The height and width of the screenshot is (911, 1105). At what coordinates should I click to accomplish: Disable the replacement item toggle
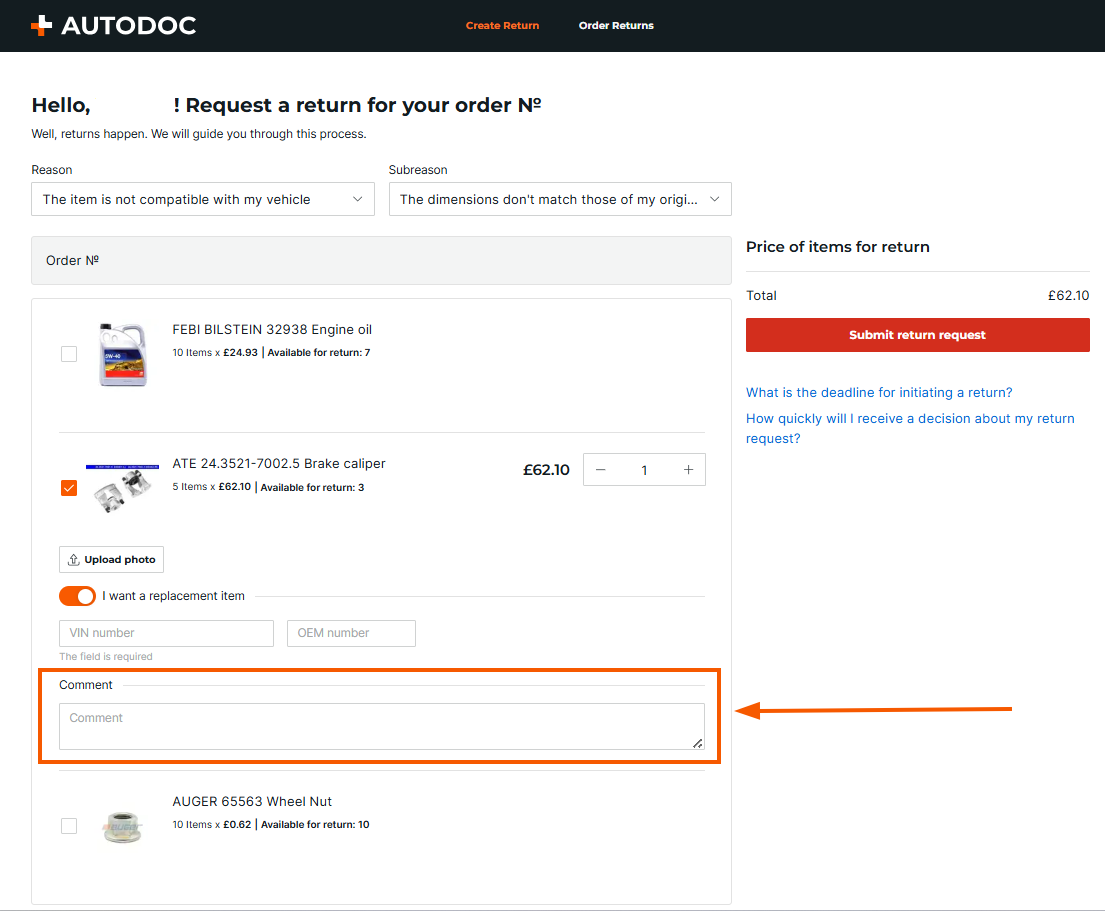(77, 596)
